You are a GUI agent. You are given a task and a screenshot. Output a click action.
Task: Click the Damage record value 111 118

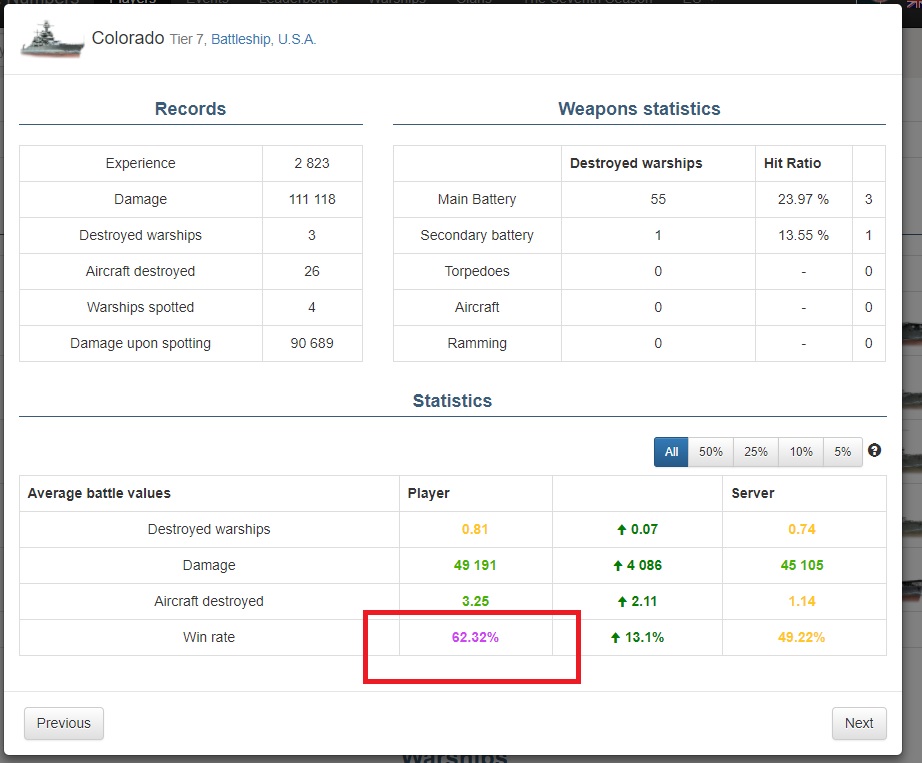point(312,199)
